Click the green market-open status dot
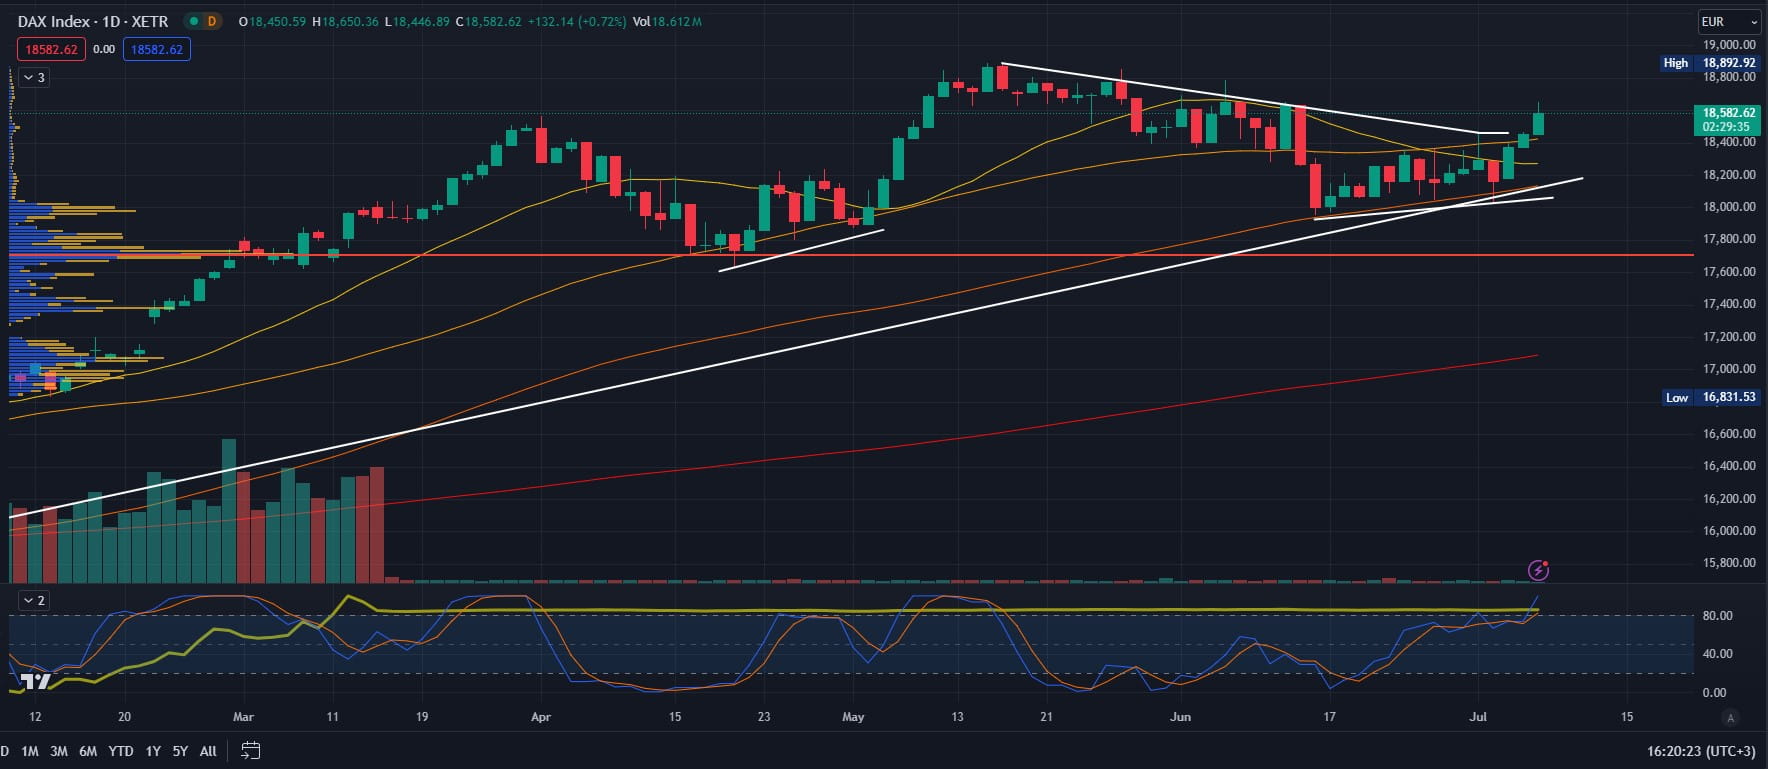The width and height of the screenshot is (1768, 769). tap(194, 21)
